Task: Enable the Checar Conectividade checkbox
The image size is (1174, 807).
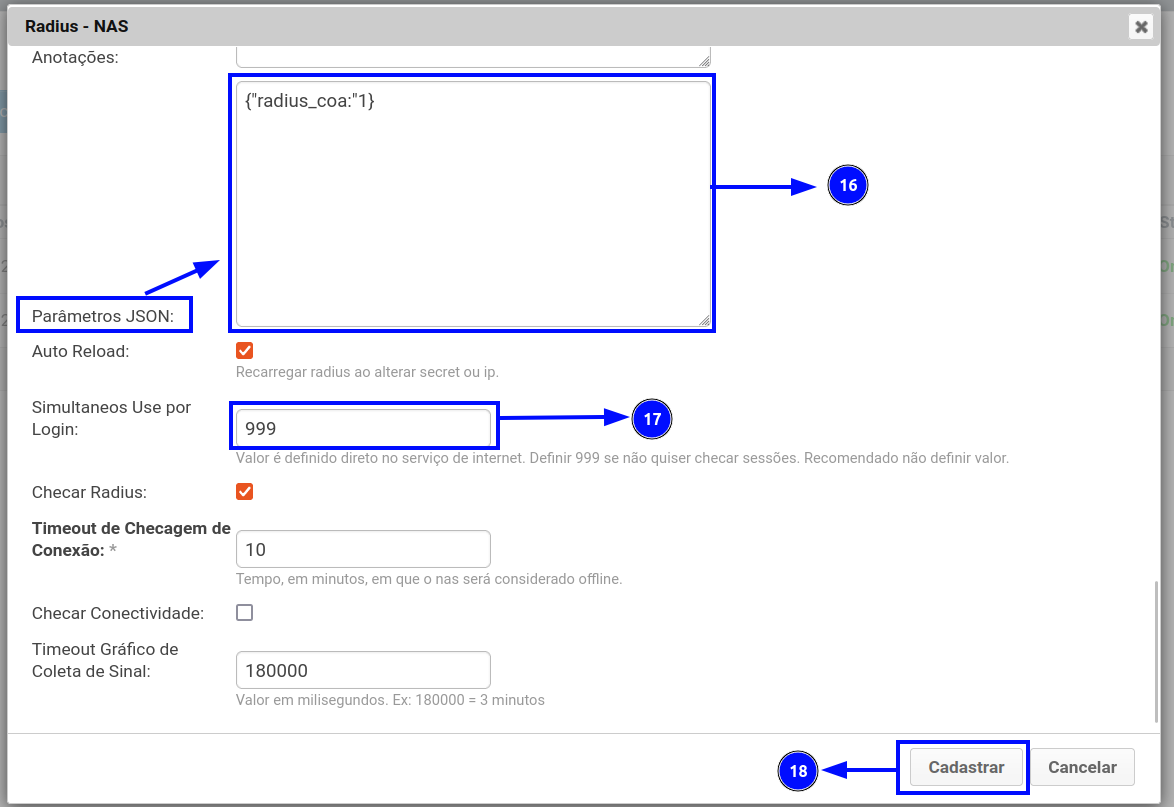Action: click(x=244, y=613)
